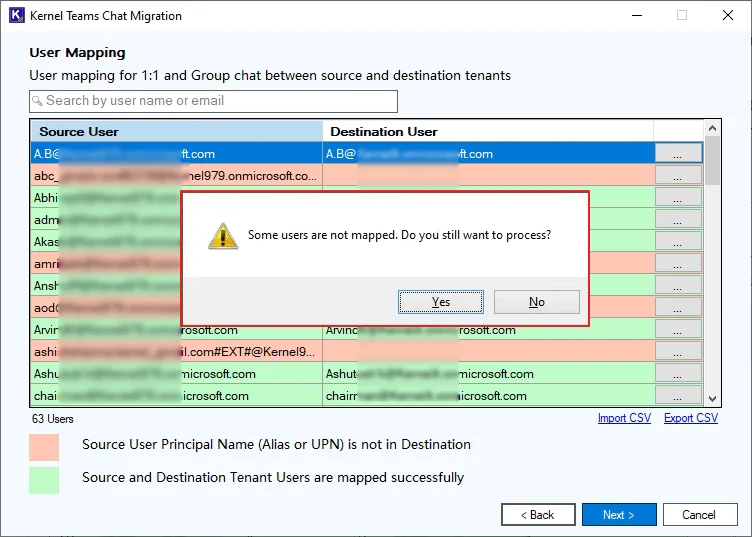Open browse button for Ansh row
The width and height of the screenshot is (752, 537).
(x=678, y=285)
